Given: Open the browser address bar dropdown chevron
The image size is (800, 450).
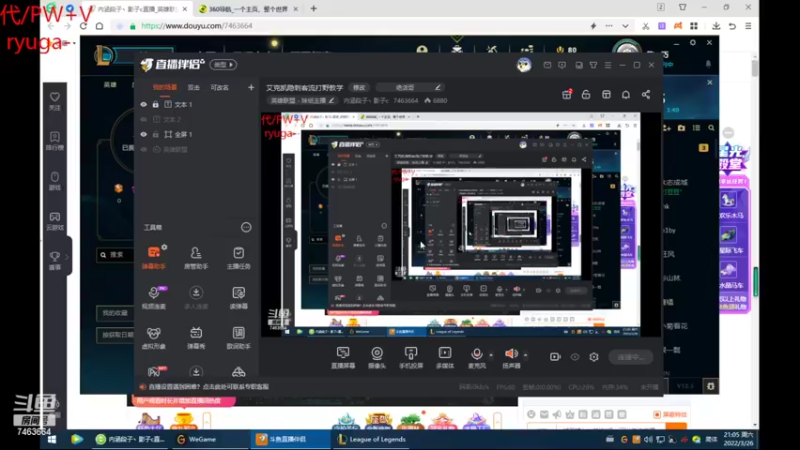Looking at the screenshot, I should [625, 26].
